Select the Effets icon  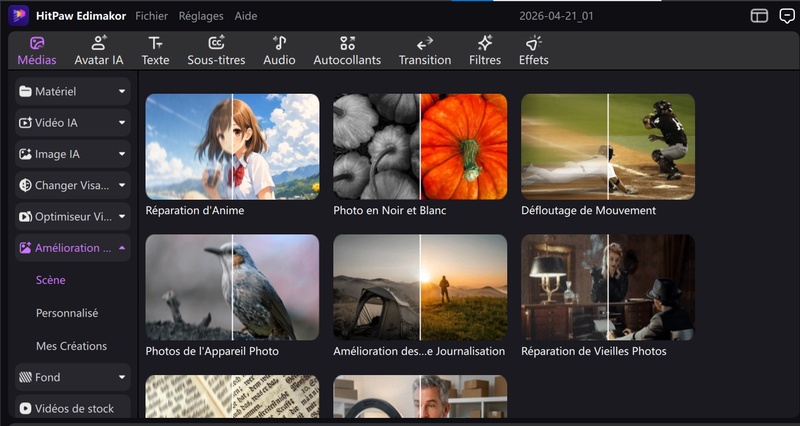tap(534, 43)
